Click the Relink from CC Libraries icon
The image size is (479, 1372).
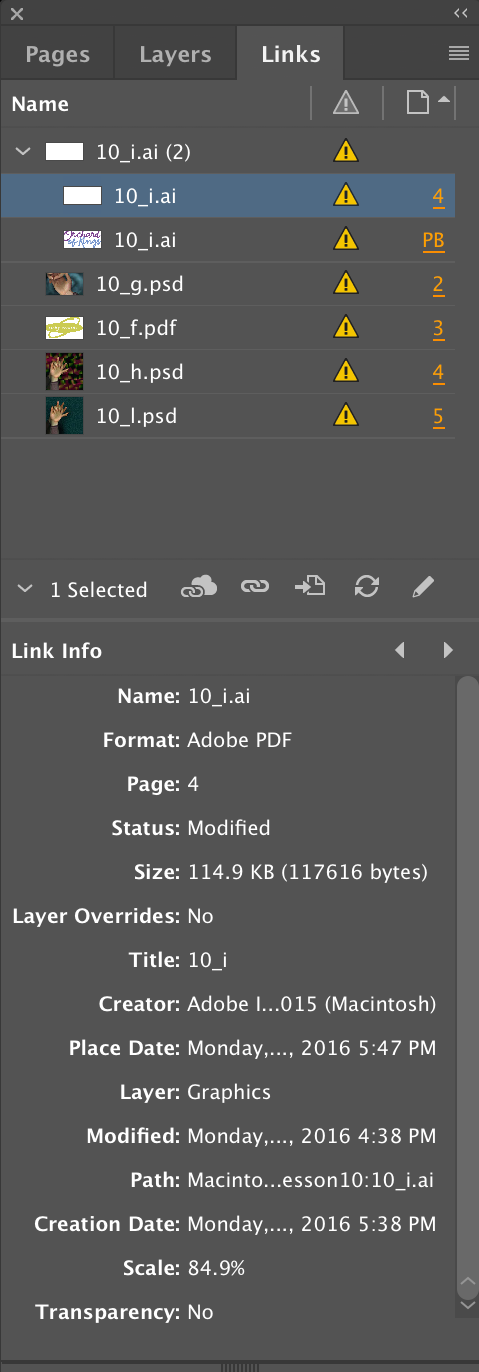click(x=198, y=589)
